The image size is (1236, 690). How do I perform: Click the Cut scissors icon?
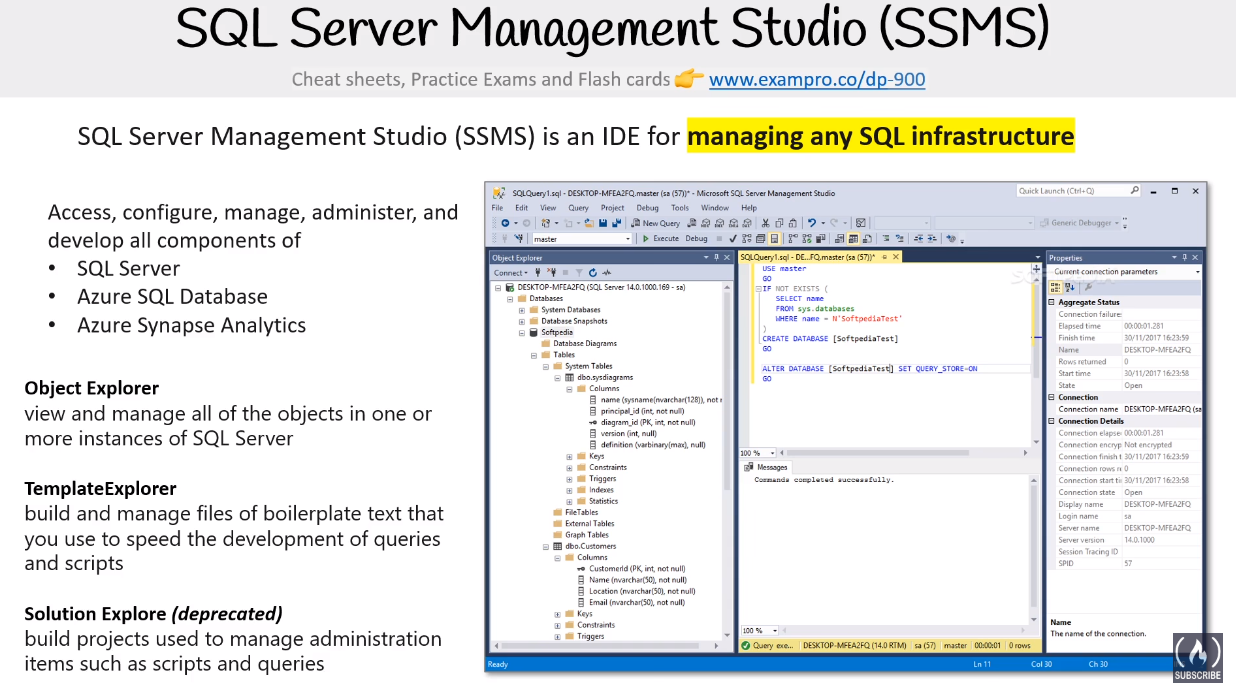pos(765,223)
